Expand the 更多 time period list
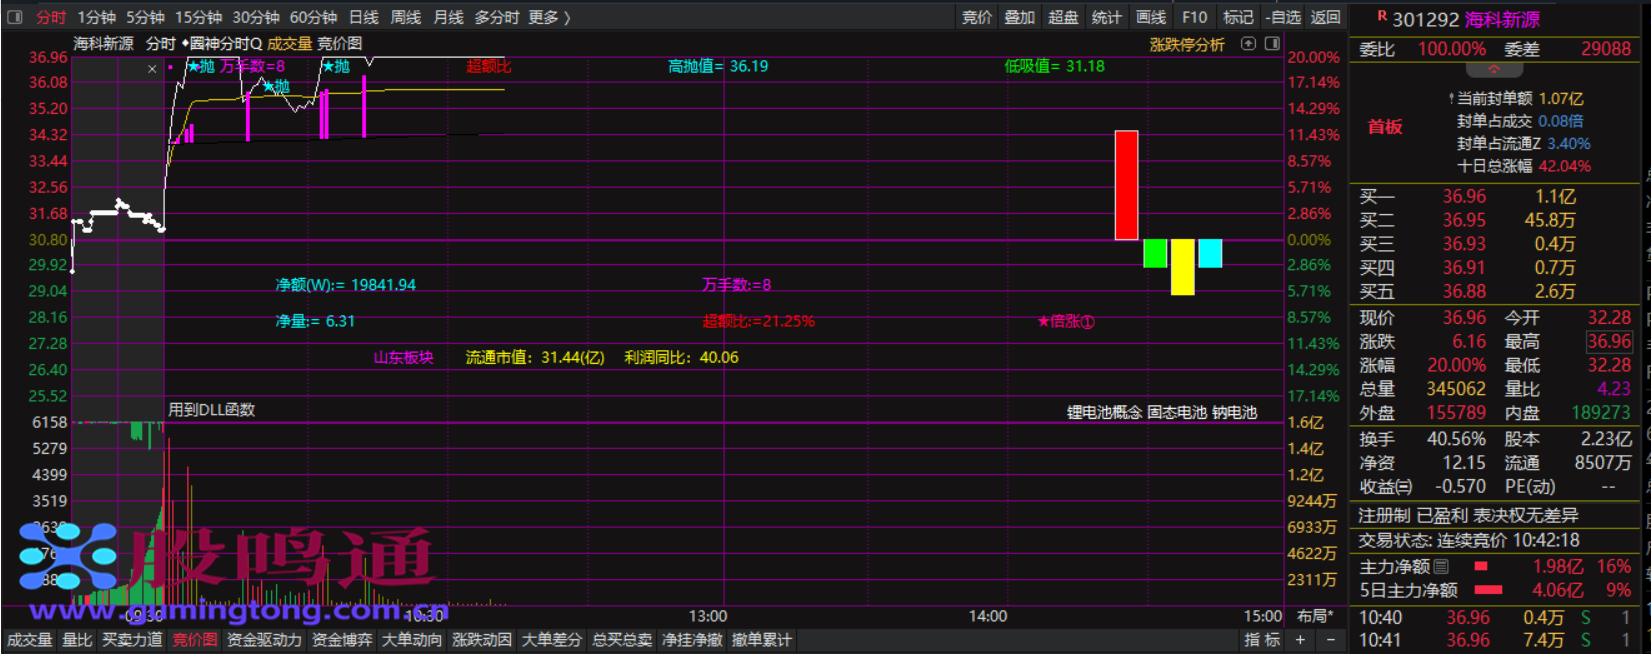Image resolution: width=1651 pixels, height=654 pixels. pos(549,17)
